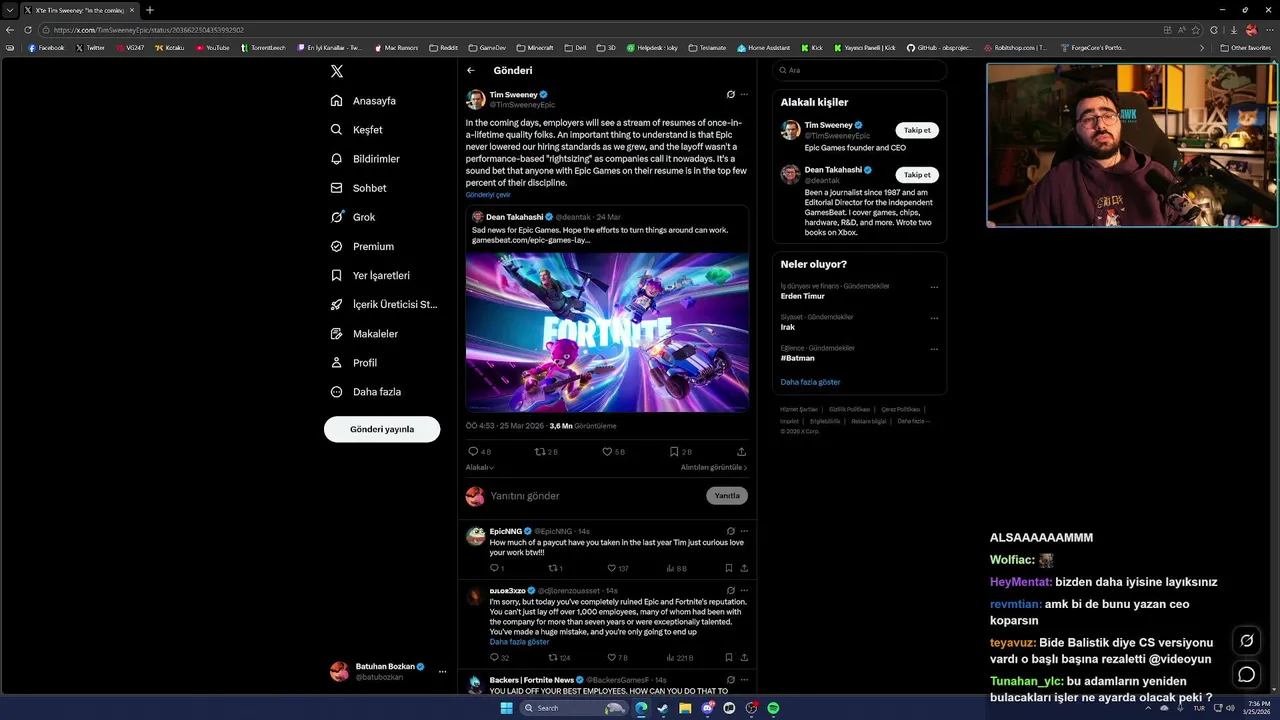
Task: Share the main Tim Sweeney post
Action: pyautogui.click(x=741, y=452)
